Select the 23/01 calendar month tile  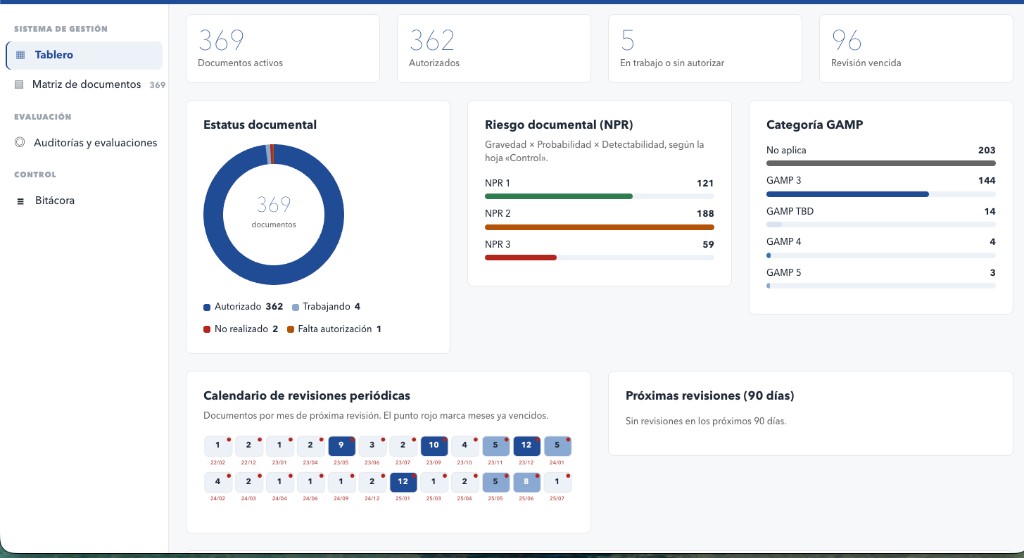[x=279, y=446]
